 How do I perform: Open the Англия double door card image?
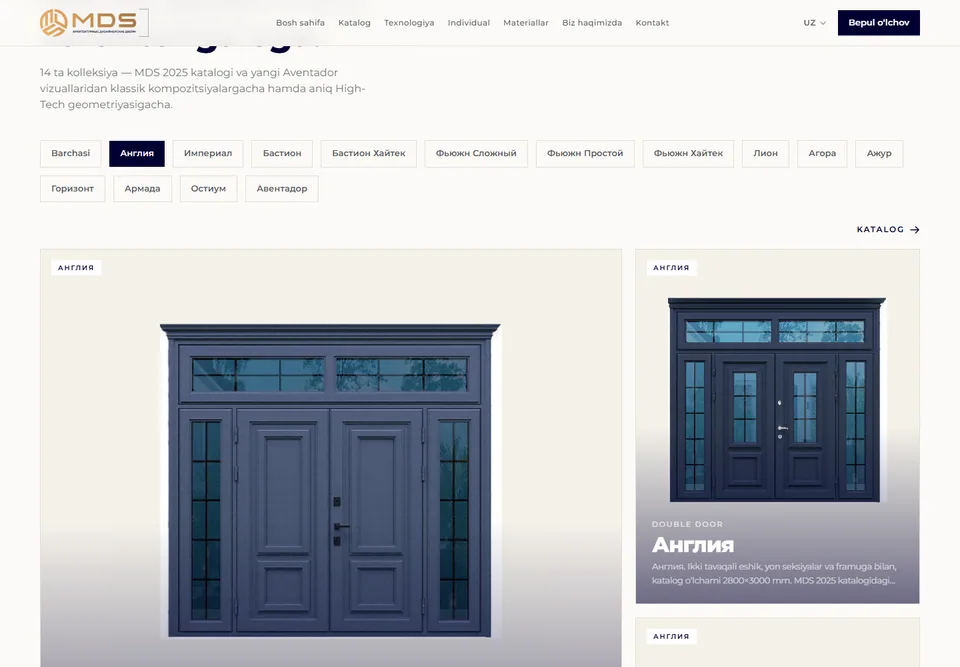point(776,399)
